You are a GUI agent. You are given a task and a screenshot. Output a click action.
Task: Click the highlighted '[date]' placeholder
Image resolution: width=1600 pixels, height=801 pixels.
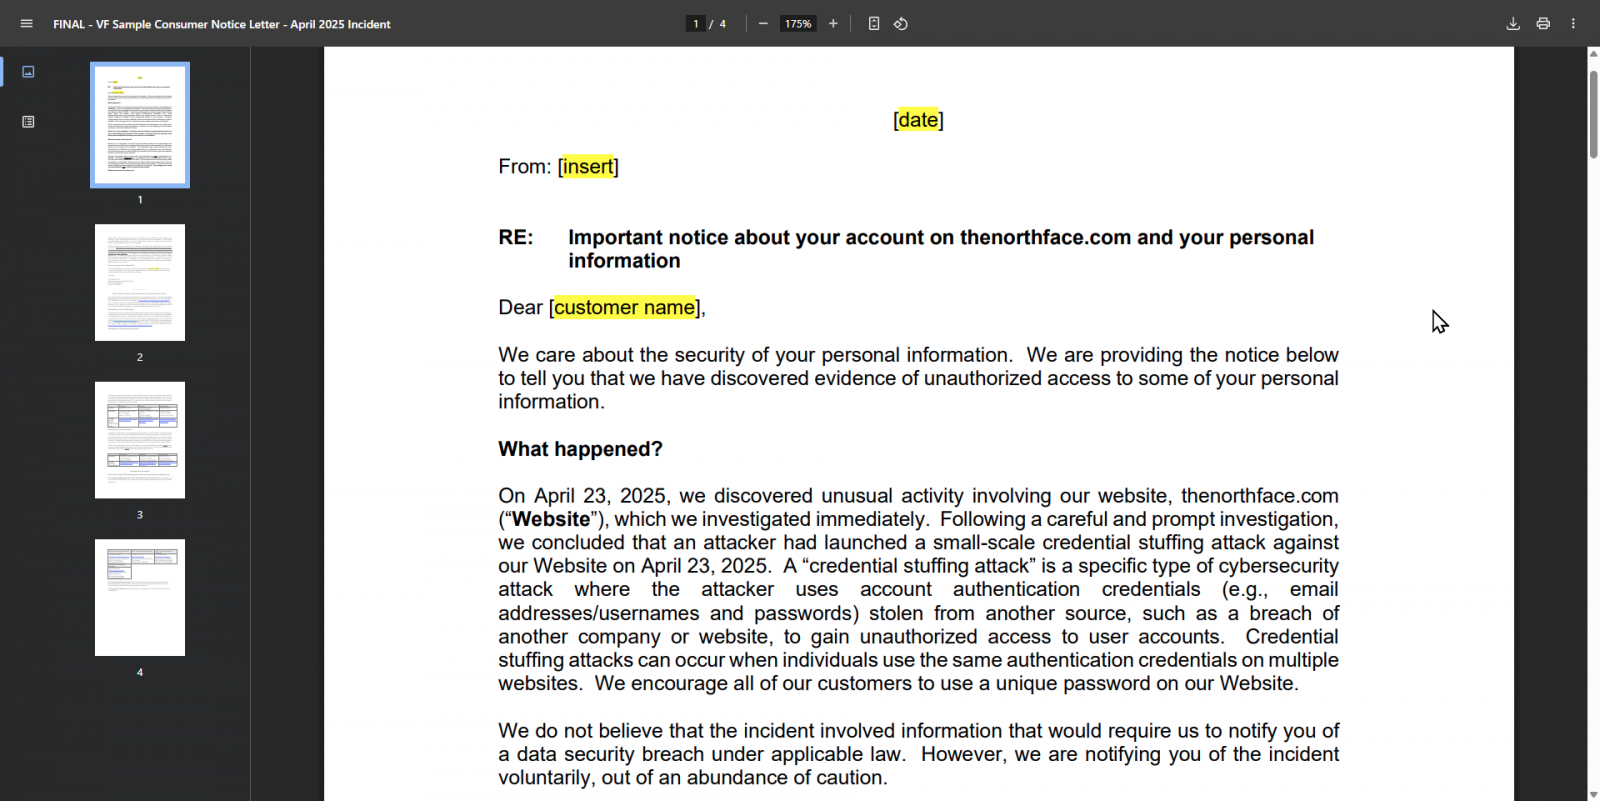coord(918,120)
